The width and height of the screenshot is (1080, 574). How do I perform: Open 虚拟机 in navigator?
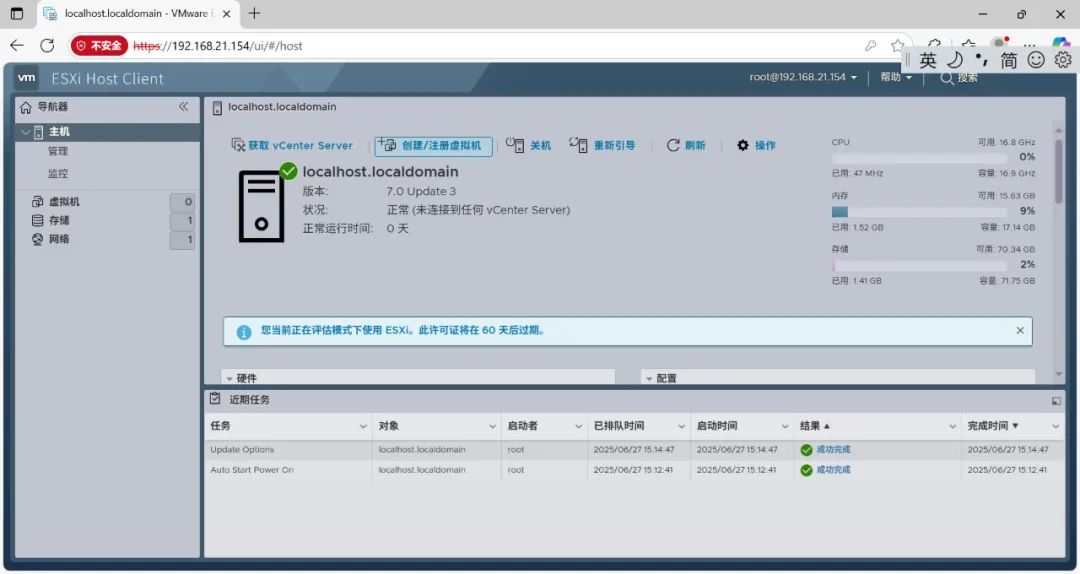tap(64, 201)
